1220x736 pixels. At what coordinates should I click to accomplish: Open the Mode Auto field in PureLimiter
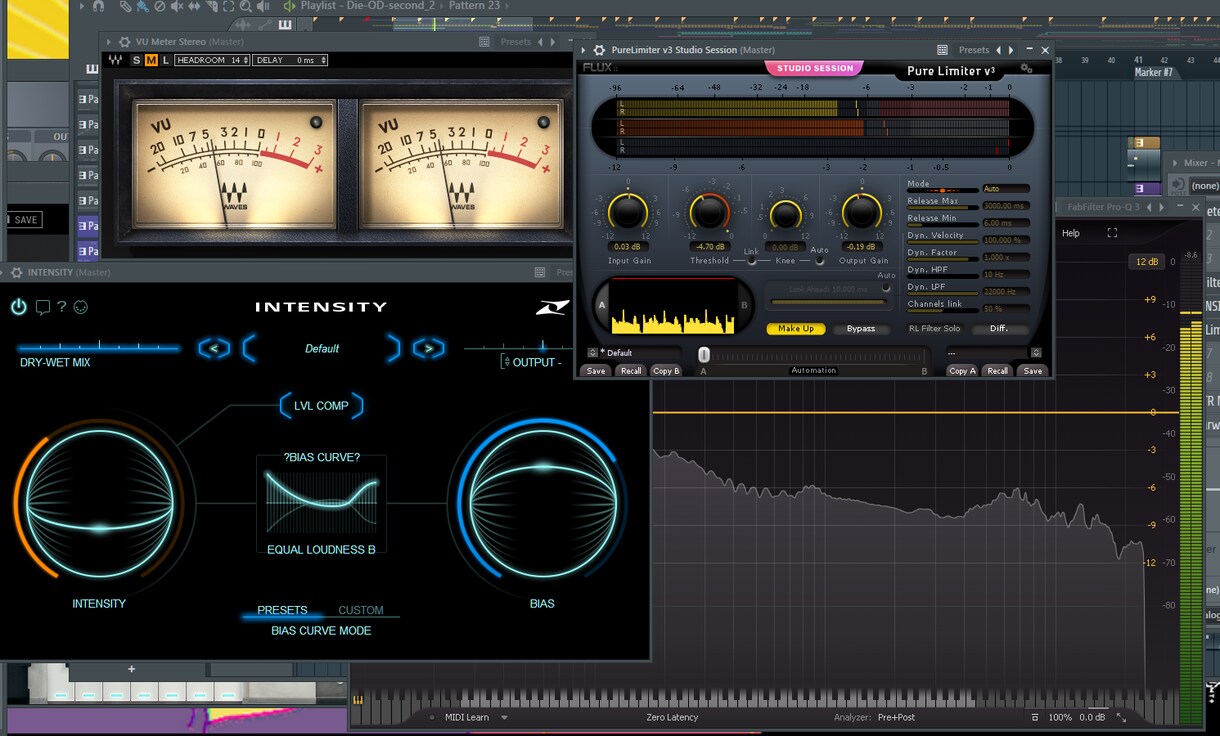pyautogui.click(x=1005, y=188)
